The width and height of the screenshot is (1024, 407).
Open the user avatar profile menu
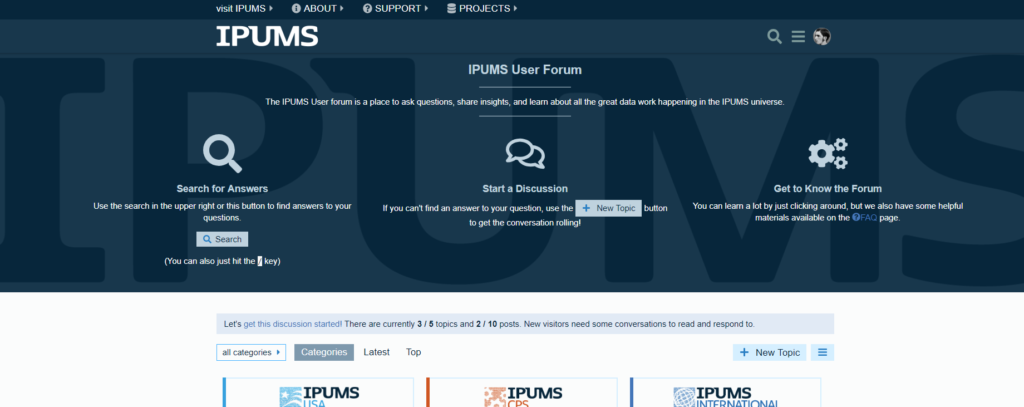pyautogui.click(x=822, y=37)
